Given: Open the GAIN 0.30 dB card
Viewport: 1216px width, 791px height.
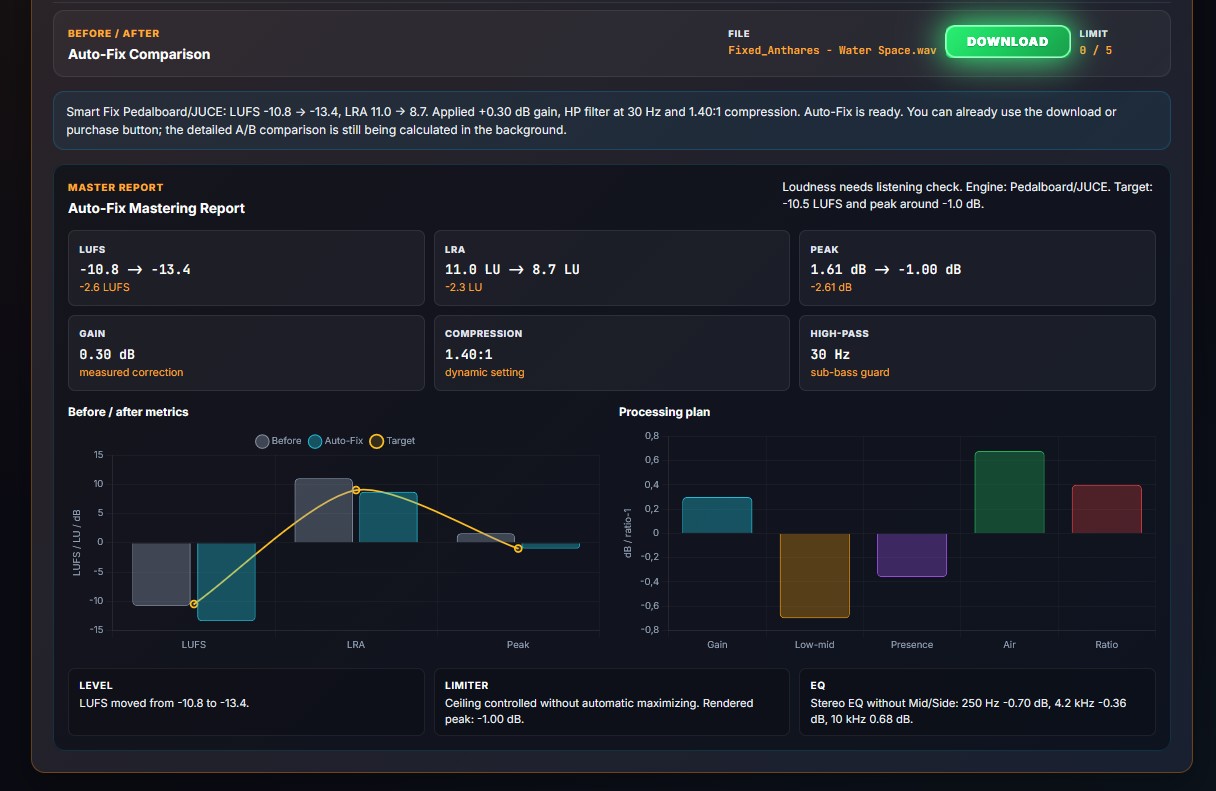Looking at the screenshot, I should (x=246, y=353).
